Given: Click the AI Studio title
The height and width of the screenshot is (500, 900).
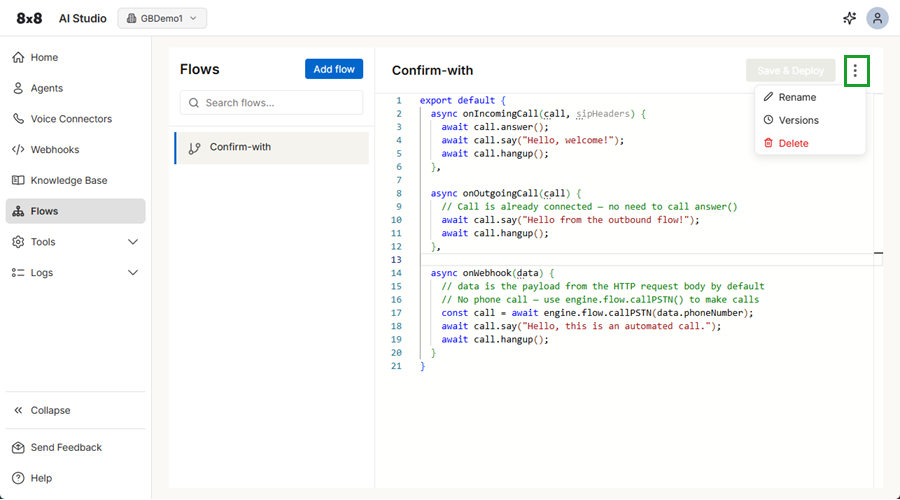Looking at the screenshot, I should (83, 18).
